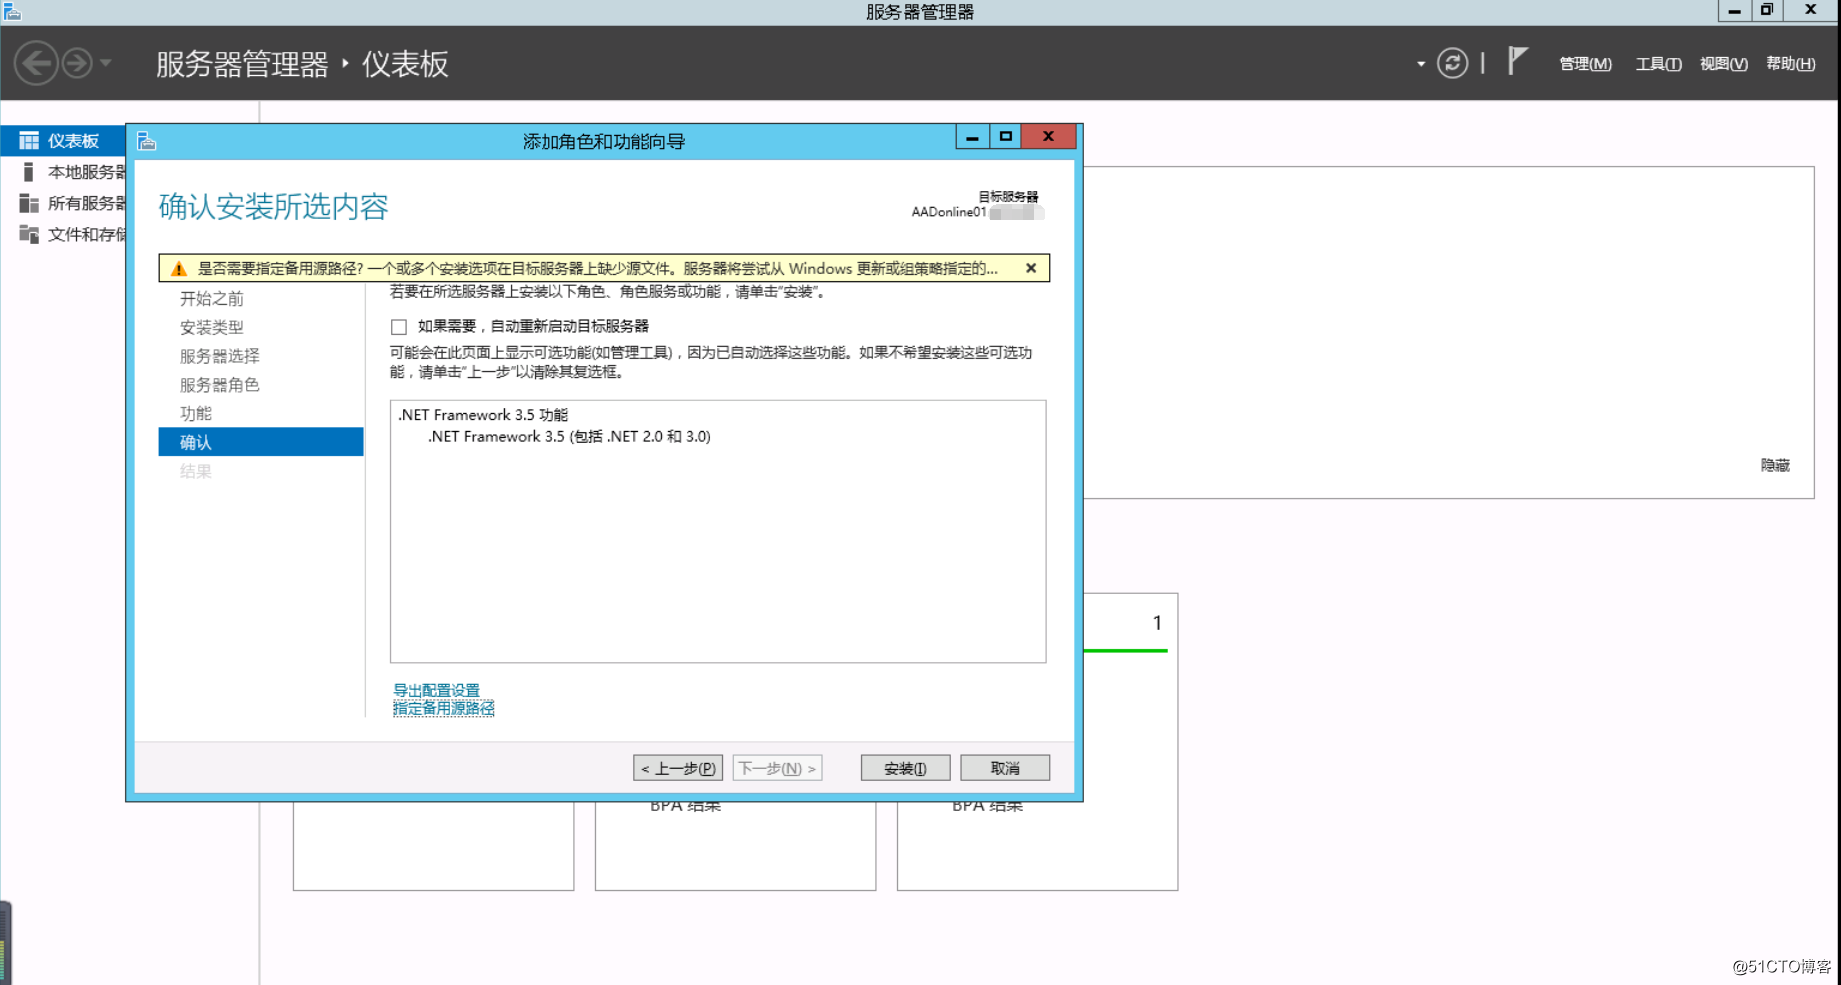Open the 工具(T) menu
This screenshot has width=1841, height=985.
[x=1657, y=64]
